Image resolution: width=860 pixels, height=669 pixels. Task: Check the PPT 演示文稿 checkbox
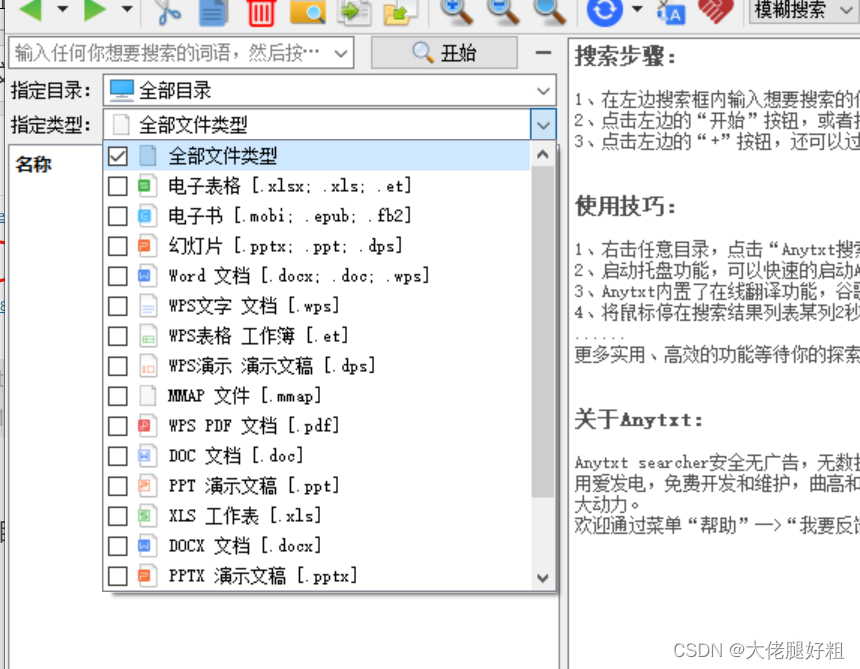(x=118, y=486)
